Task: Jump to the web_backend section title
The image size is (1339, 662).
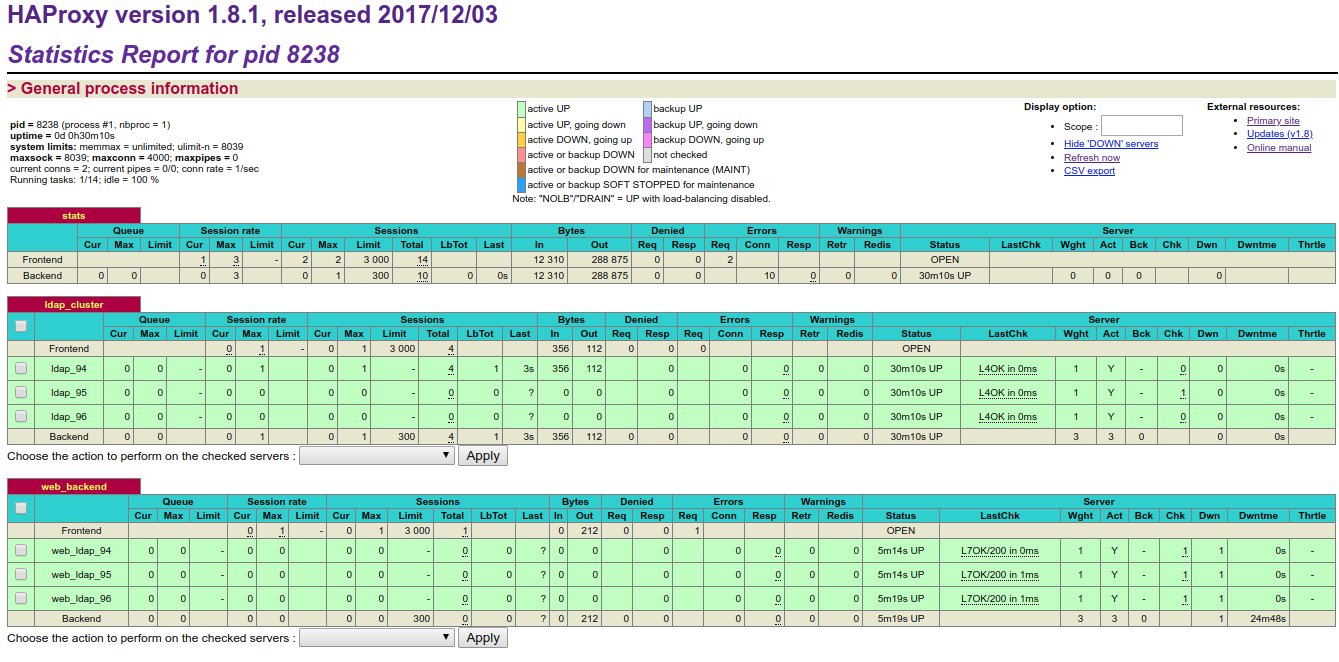Action: (74, 487)
